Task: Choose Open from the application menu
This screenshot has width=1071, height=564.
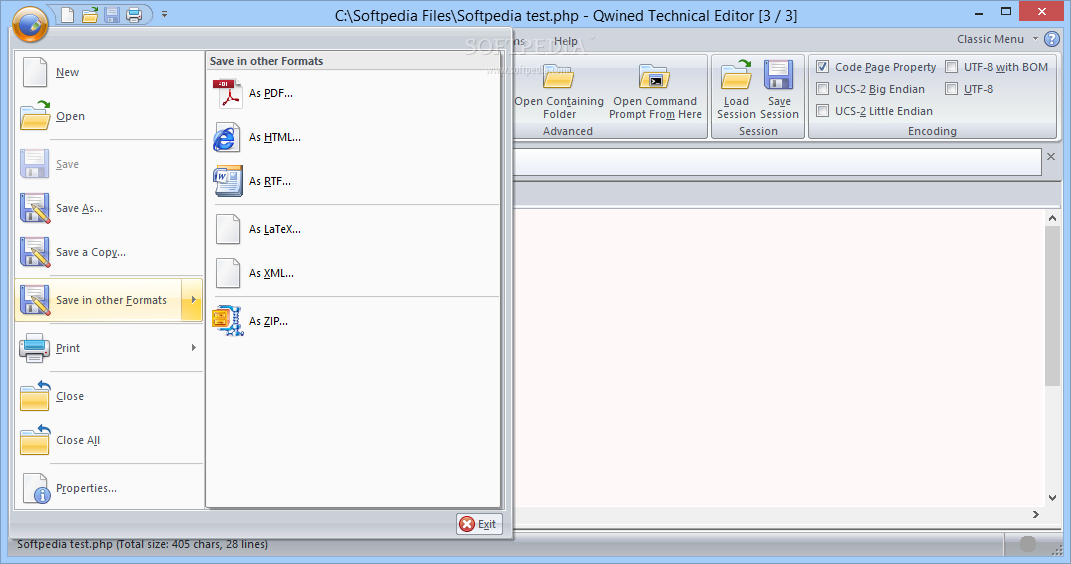Action: point(109,116)
